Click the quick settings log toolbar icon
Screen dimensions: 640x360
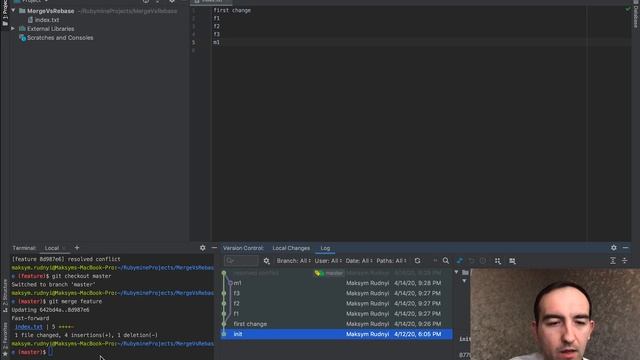512,261
